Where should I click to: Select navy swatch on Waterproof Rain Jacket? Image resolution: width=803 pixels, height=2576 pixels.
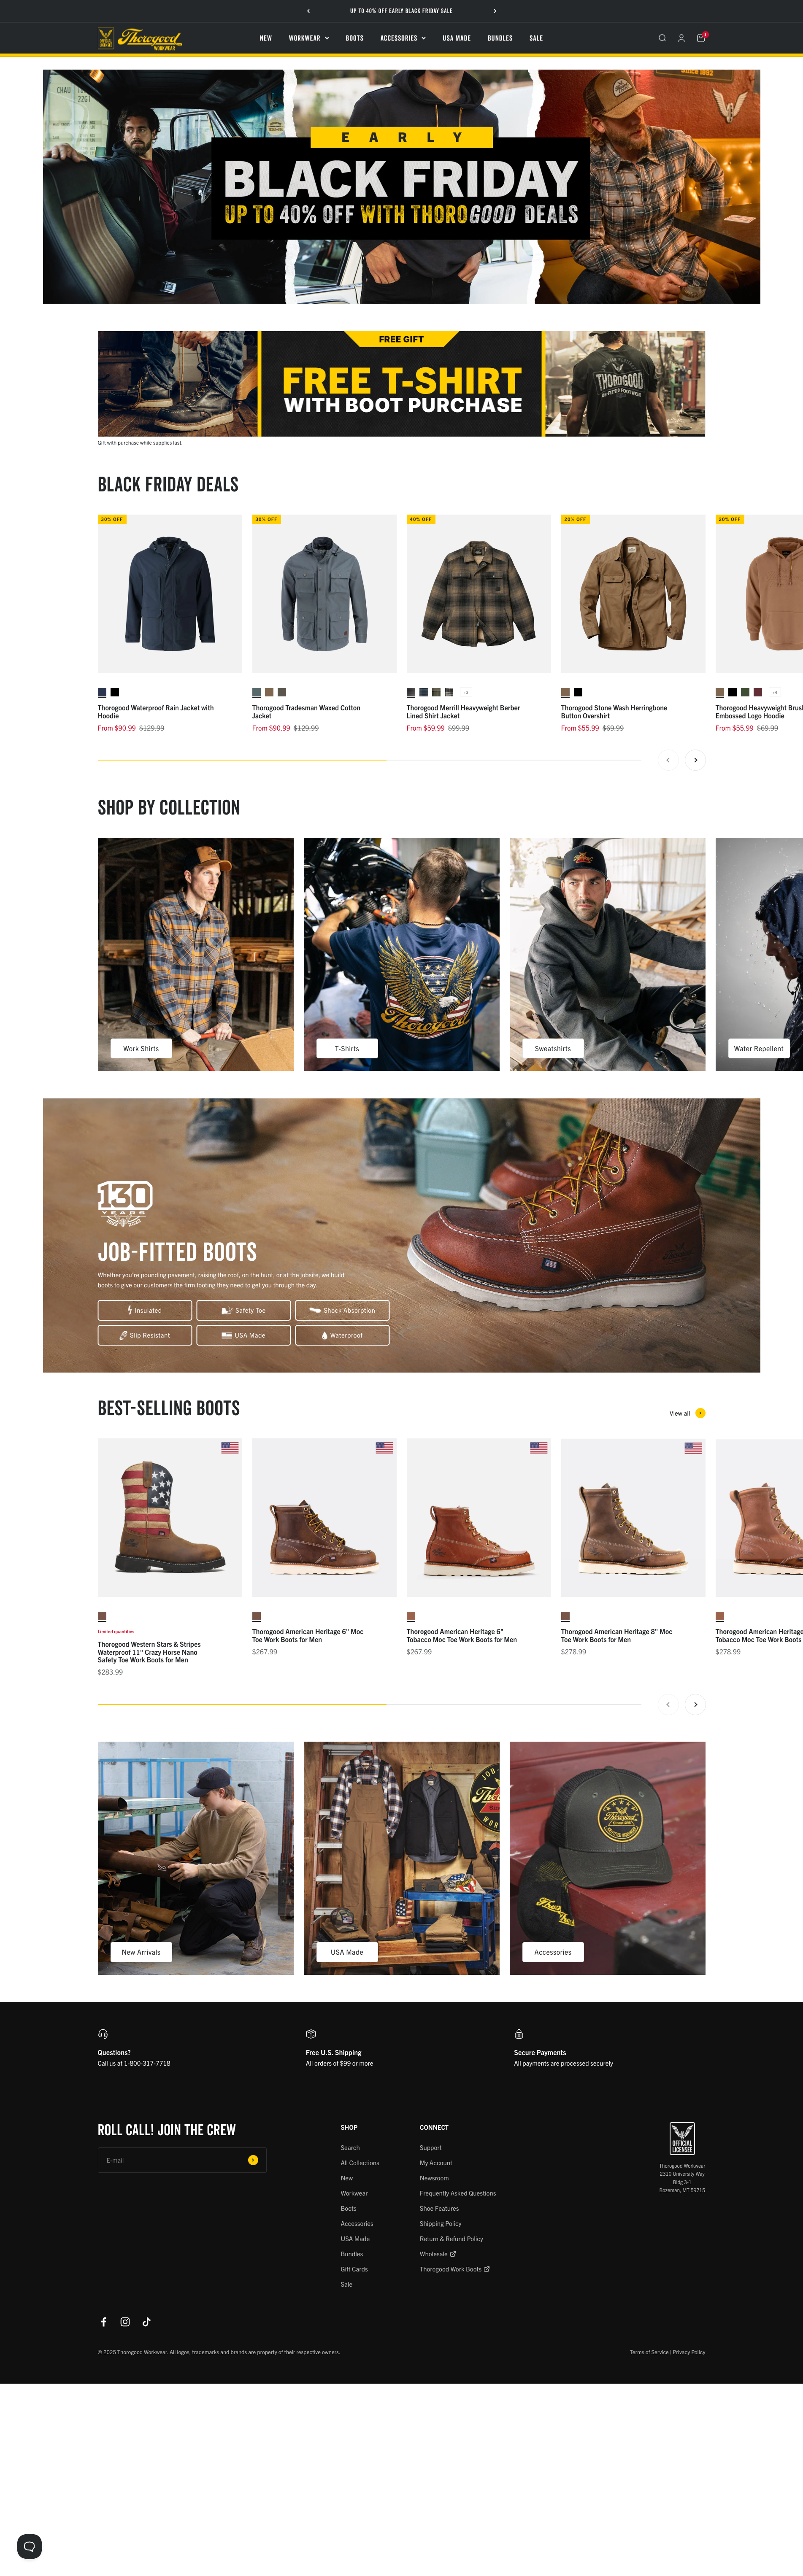click(102, 692)
